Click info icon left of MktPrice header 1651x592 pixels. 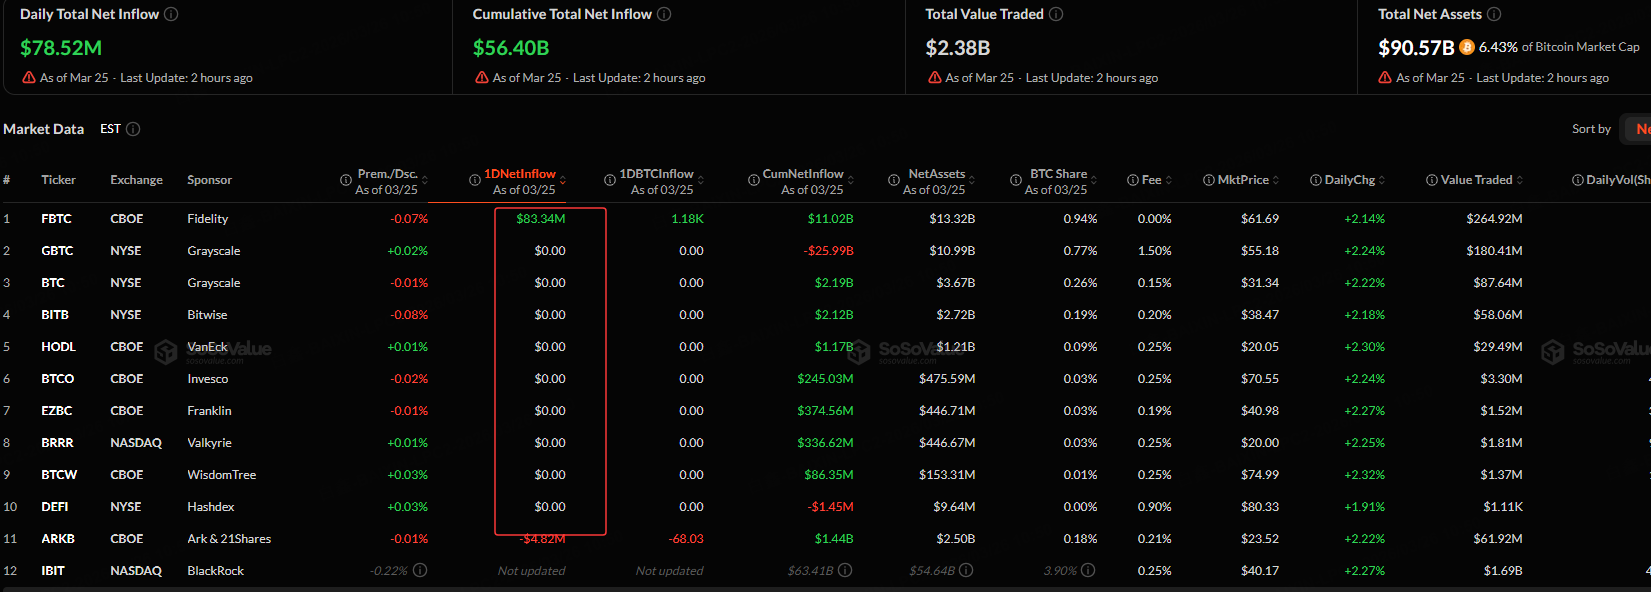tap(1209, 180)
